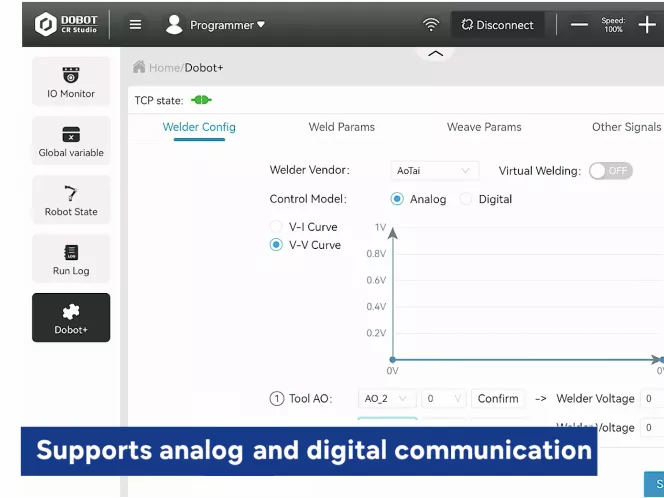Click the Home icon in the breadcrumb

coord(139,67)
